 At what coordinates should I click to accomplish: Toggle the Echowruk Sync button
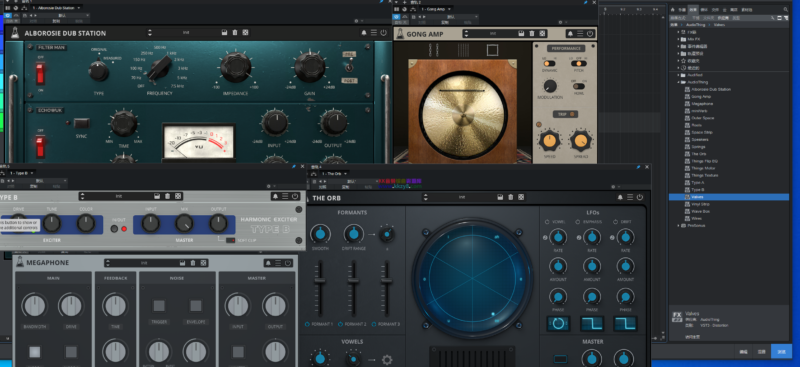tap(81, 123)
